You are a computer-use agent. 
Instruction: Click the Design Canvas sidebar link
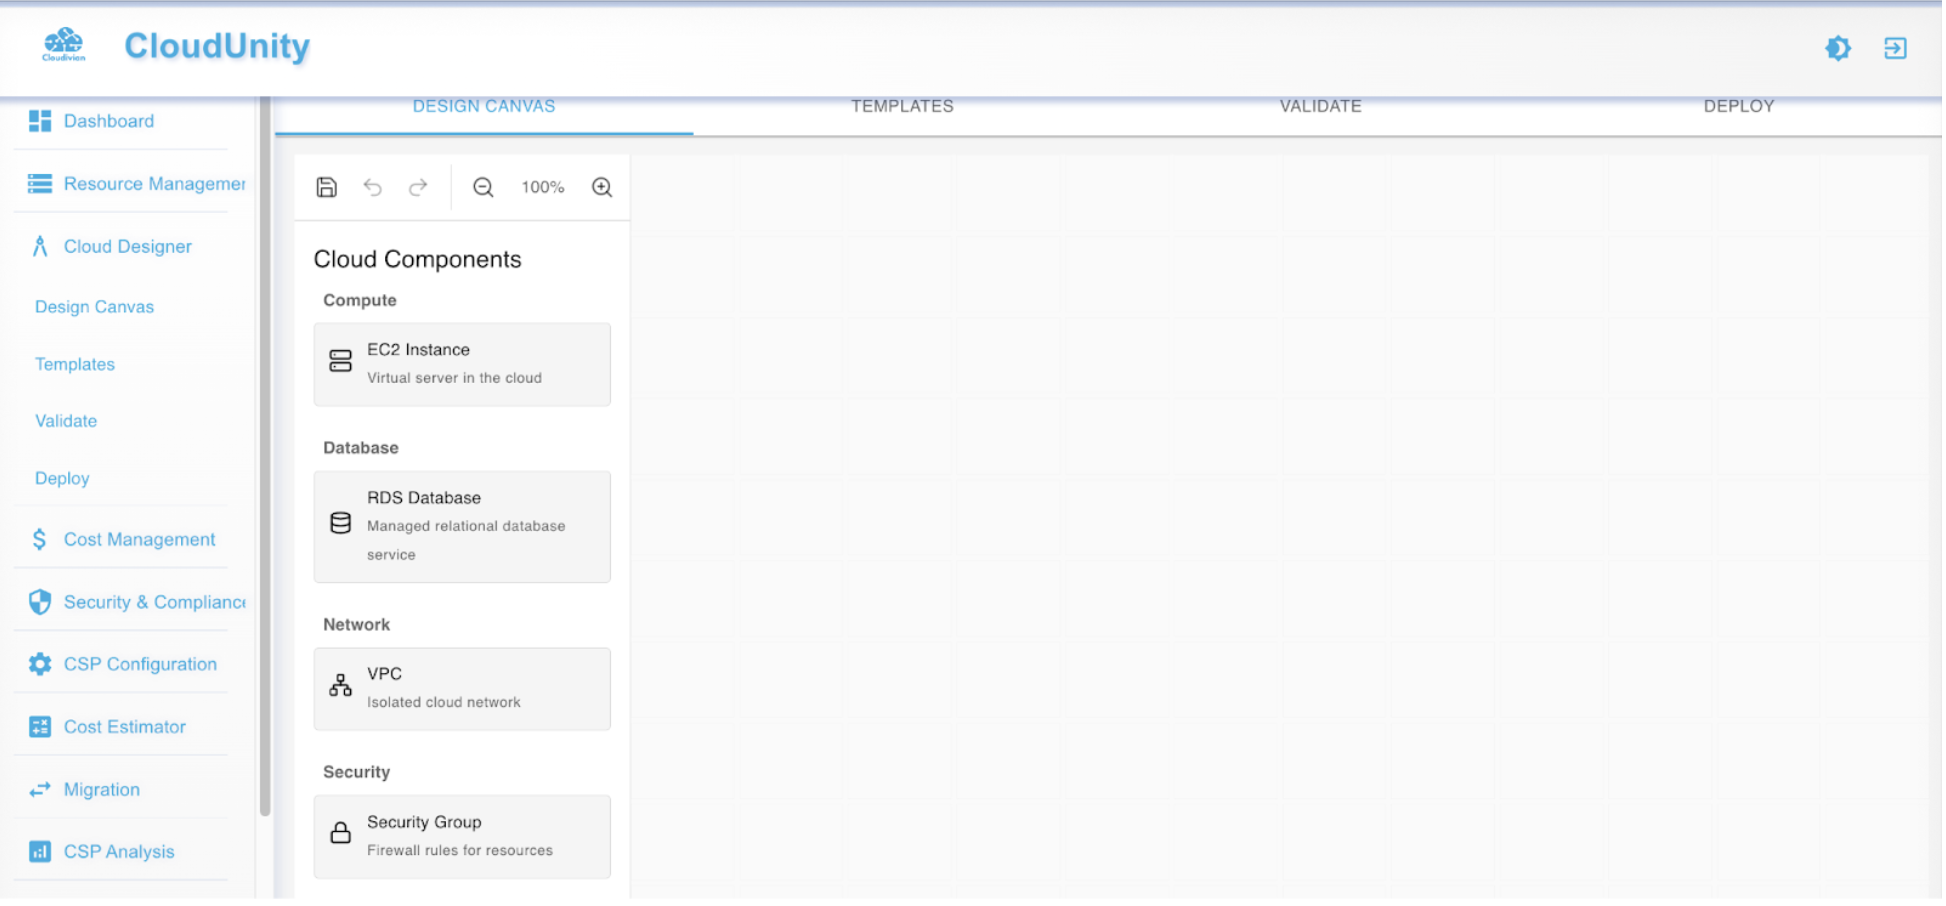coord(94,307)
